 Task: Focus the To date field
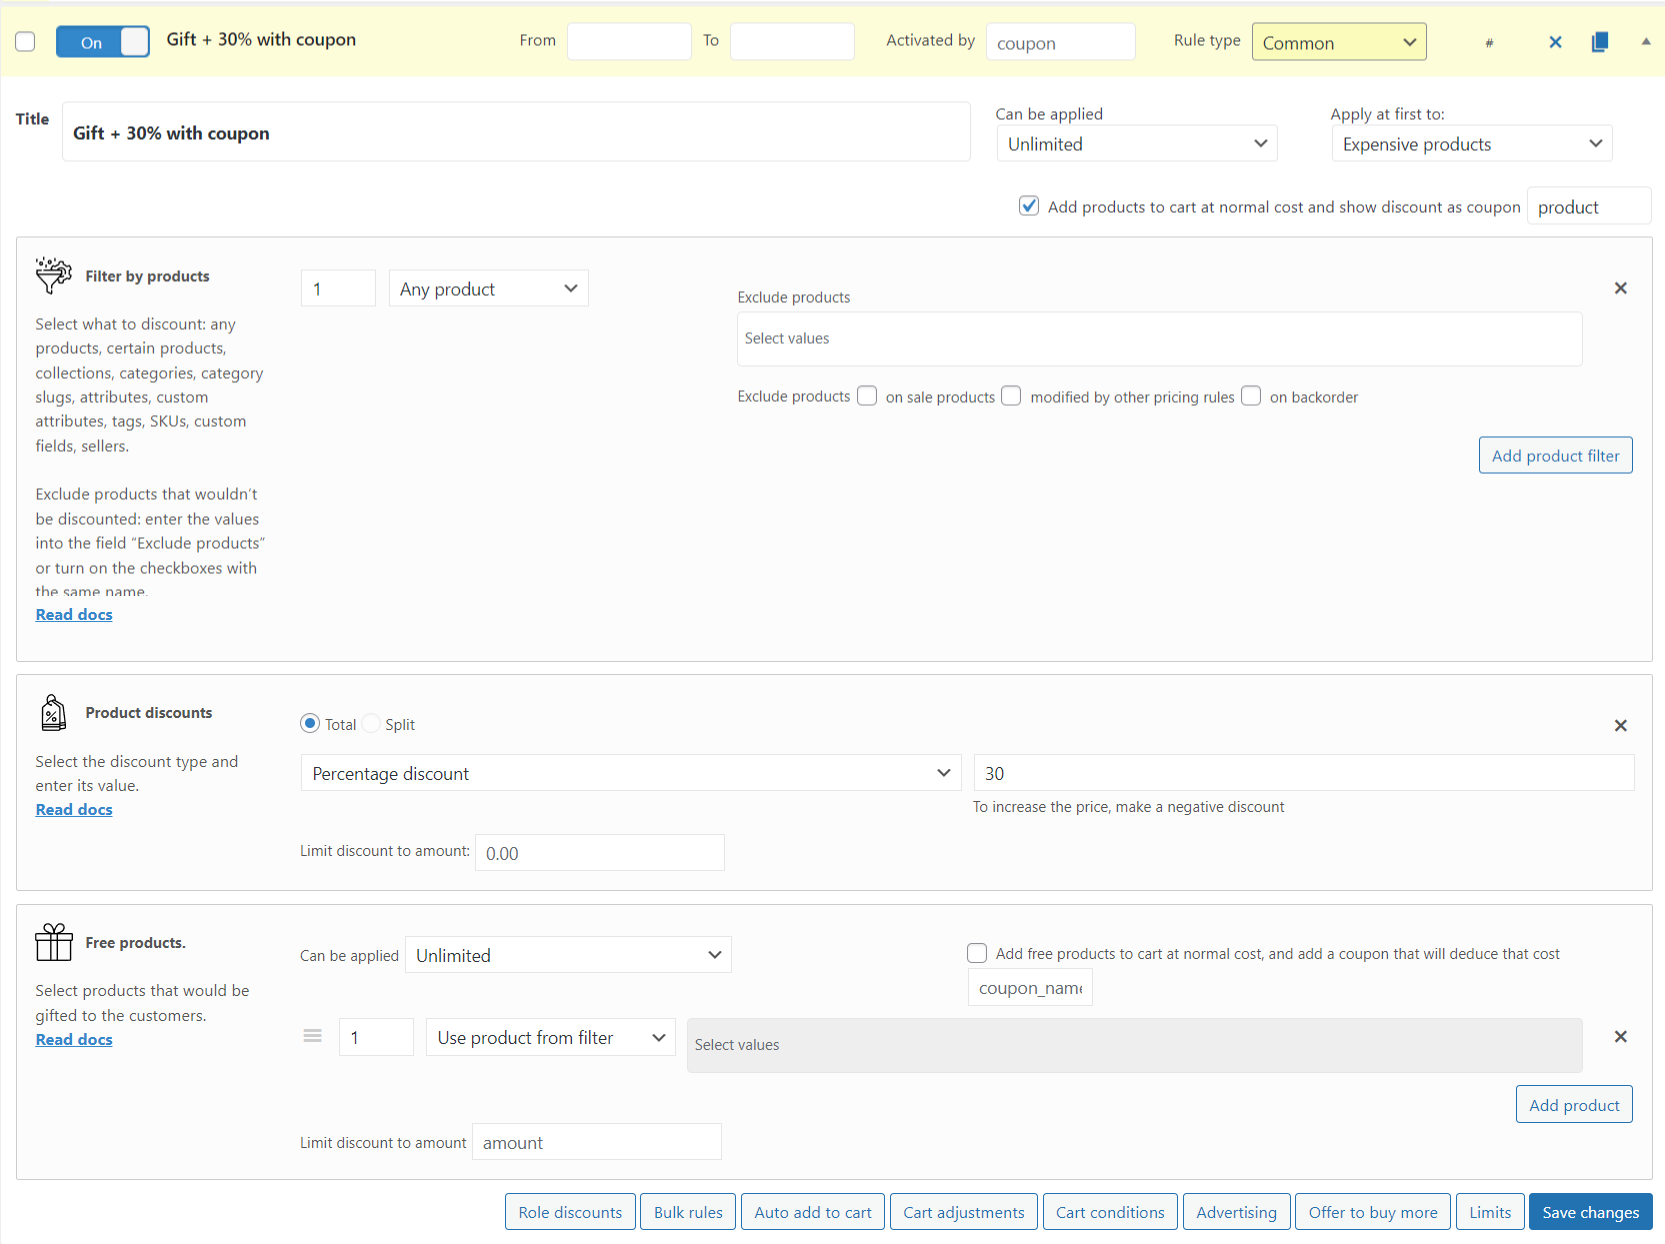pos(792,41)
